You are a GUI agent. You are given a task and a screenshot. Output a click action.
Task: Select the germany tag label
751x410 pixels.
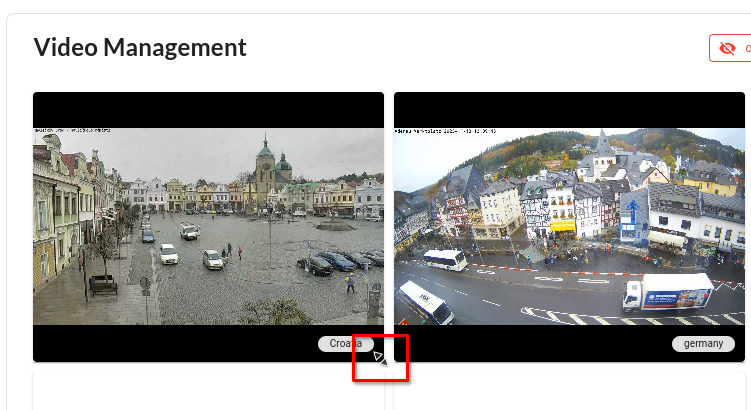click(x=703, y=343)
